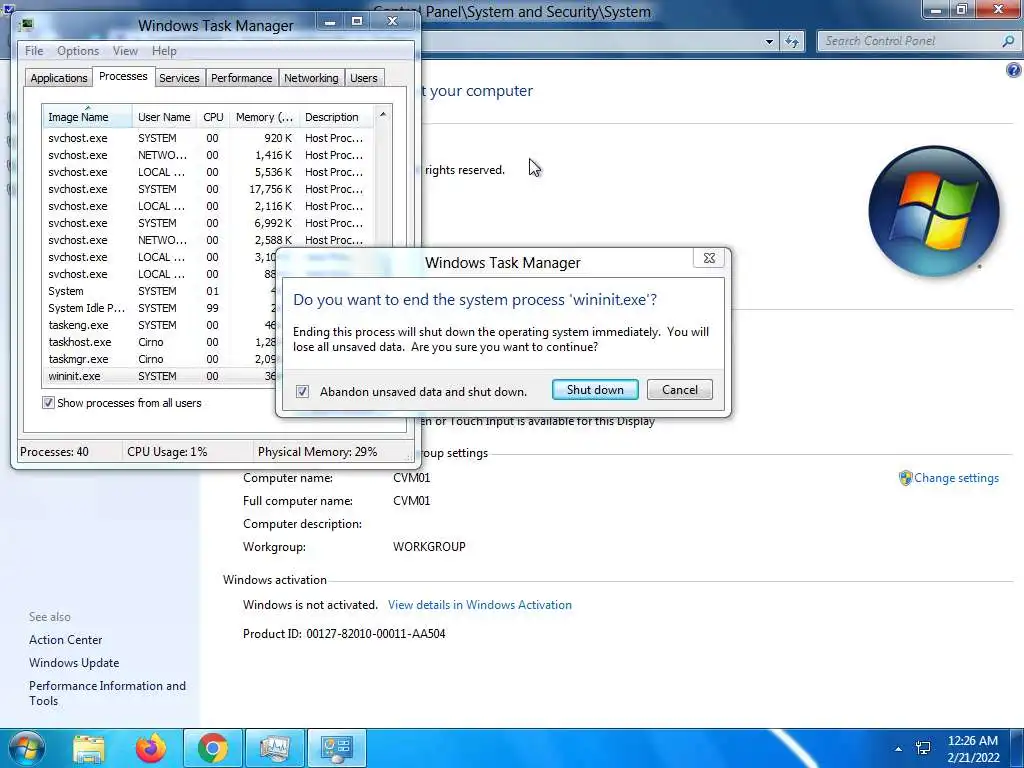Click the Shut down button in dialog
The image size is (1024, 768).
[595, 390]
